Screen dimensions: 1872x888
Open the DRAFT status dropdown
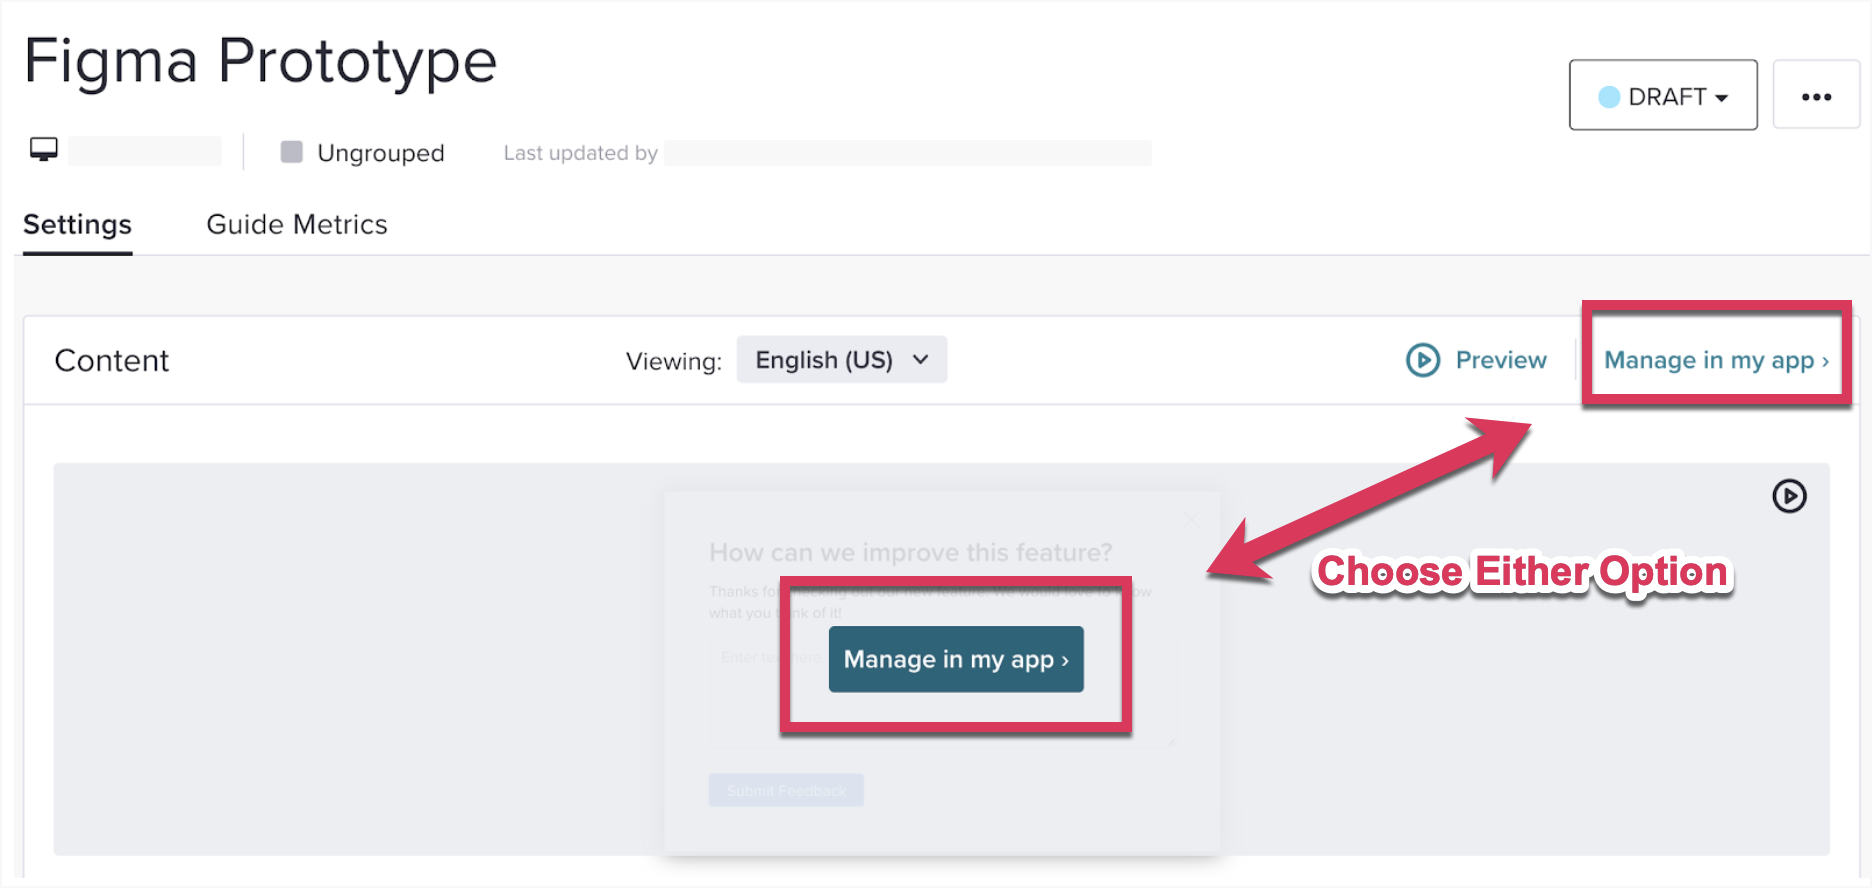[x=1663, y=95]
